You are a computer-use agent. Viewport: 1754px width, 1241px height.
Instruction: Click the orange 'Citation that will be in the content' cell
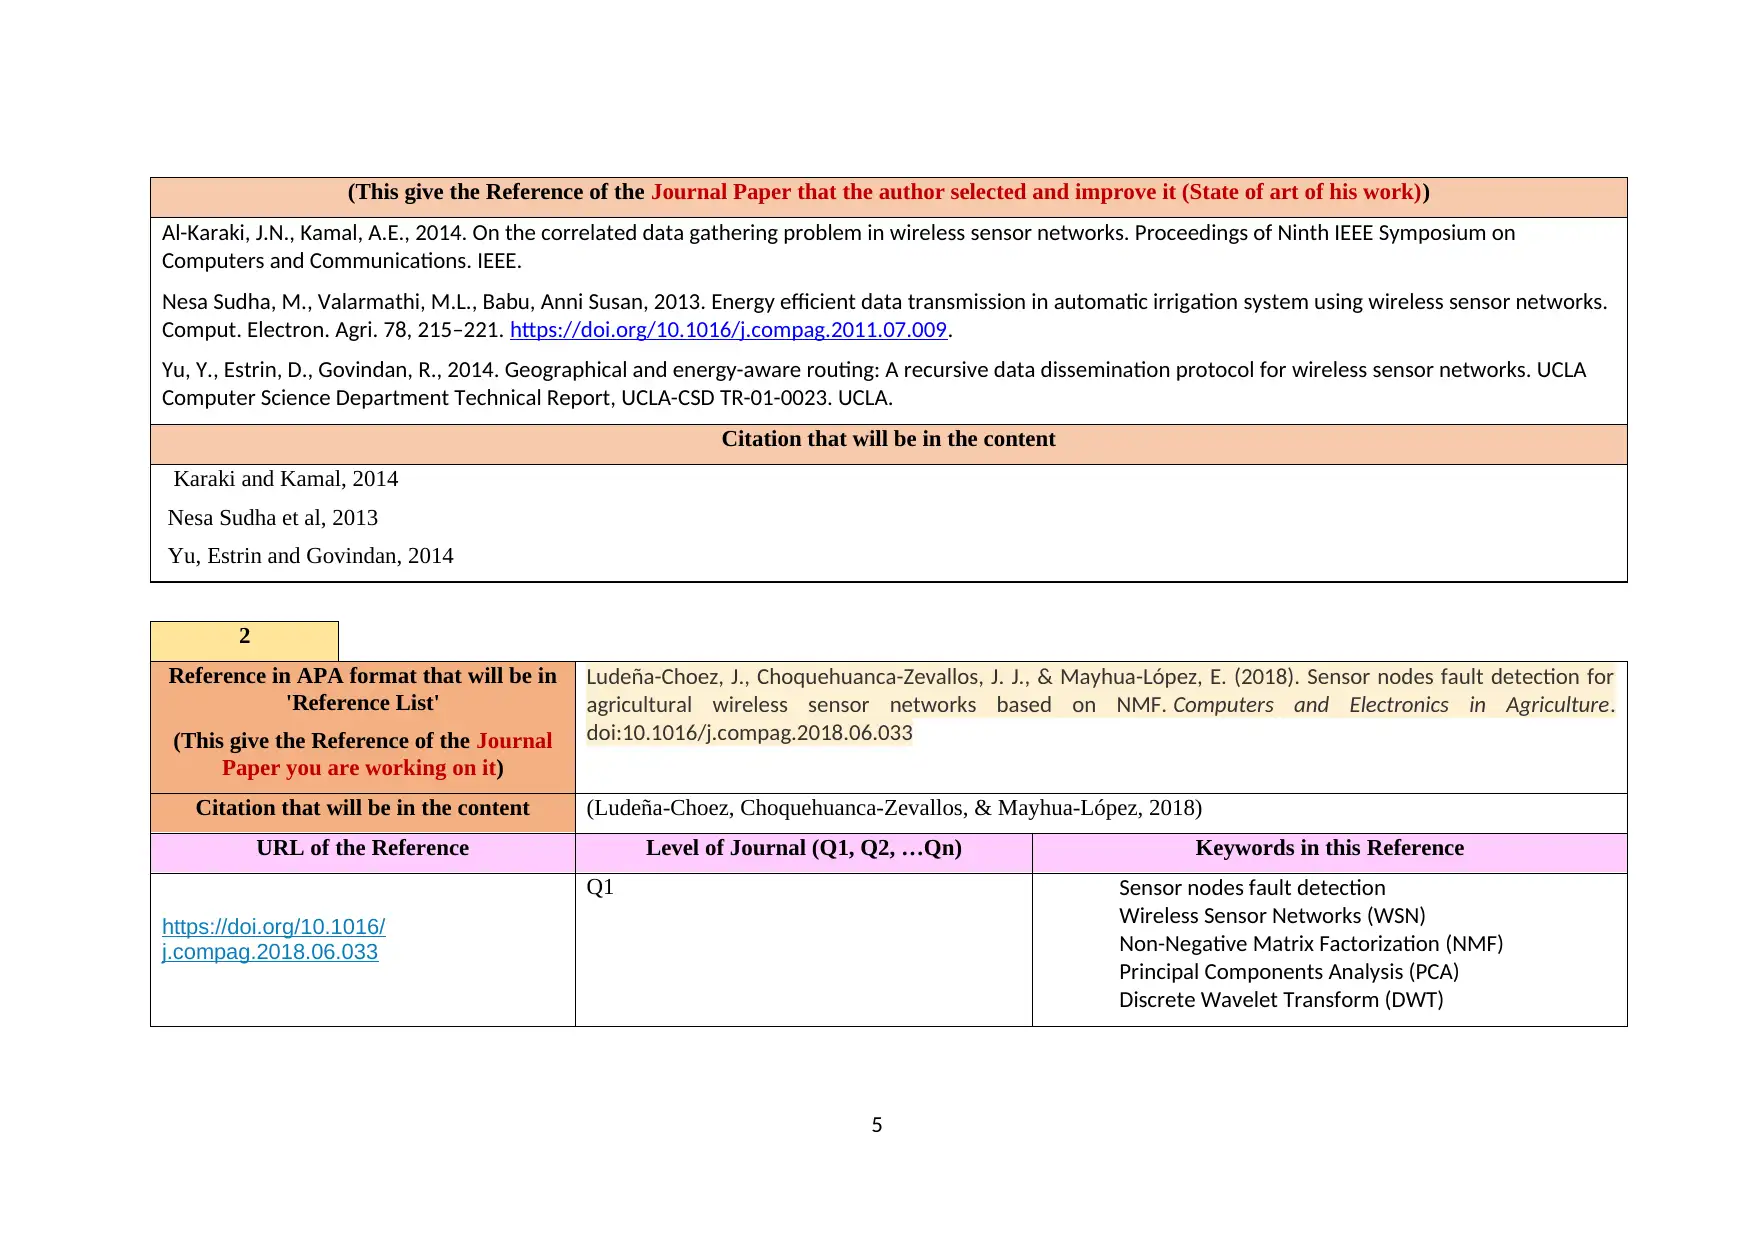point(363,813)
